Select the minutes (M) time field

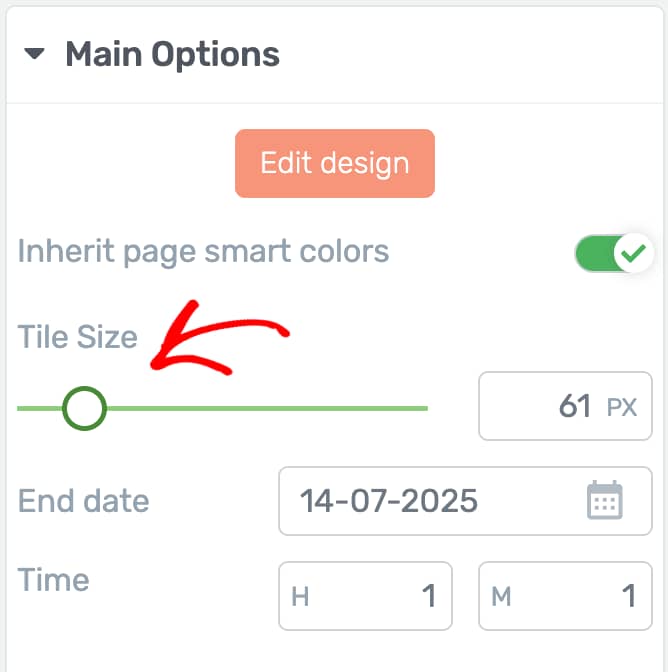565,596
